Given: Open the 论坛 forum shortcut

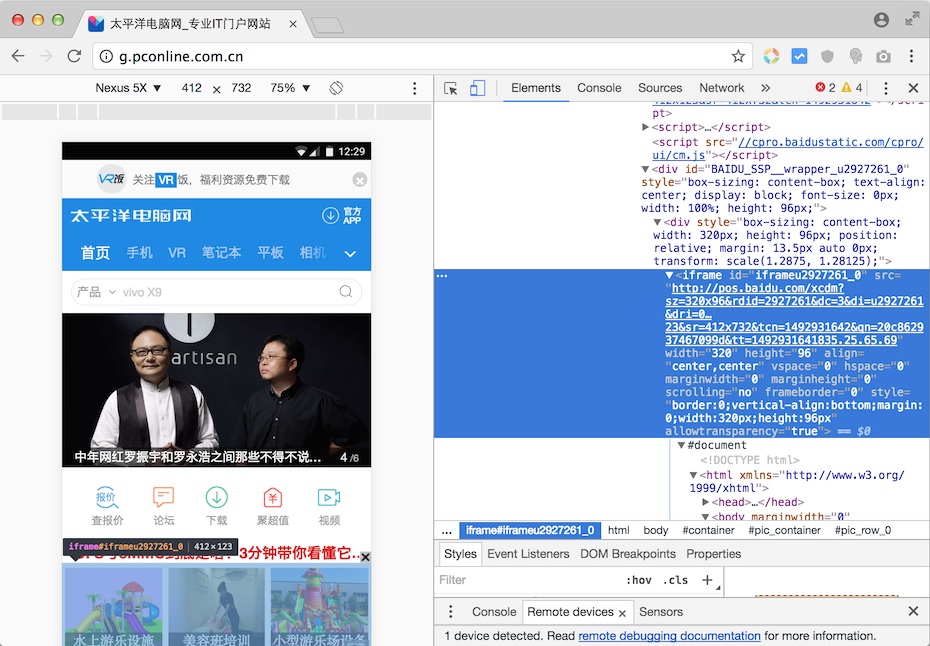Looking at the screenshot, I should coord(164,506).
